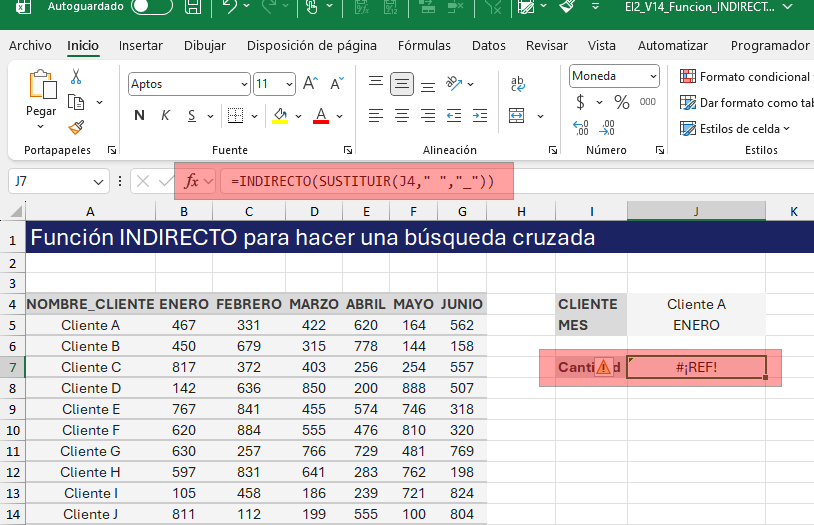Toggle the Autoguardado switch

[151, 7]
